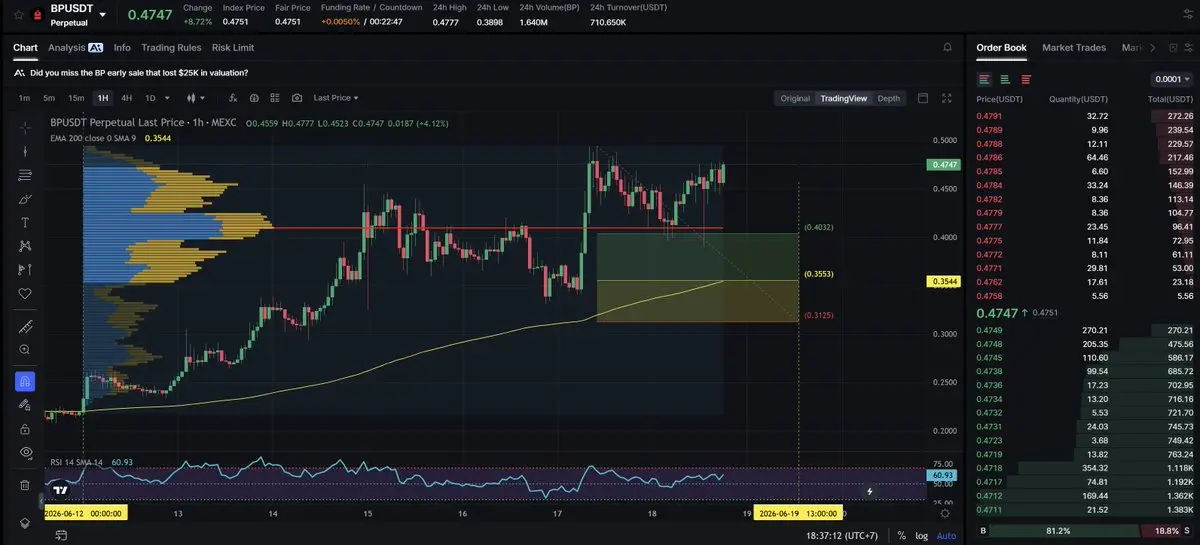Select the chart patterns tool

click(25, 246)
